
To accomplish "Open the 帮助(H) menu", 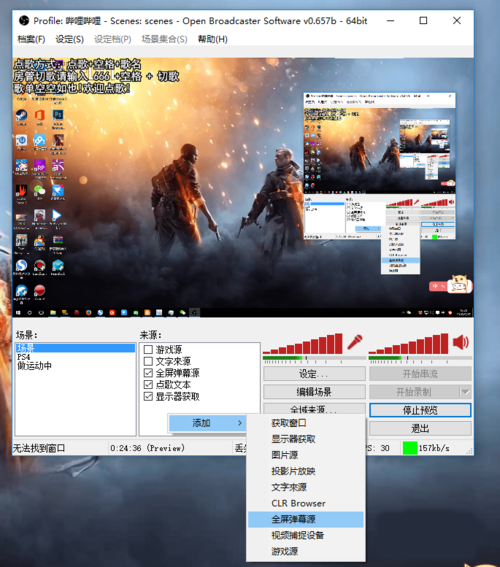I will (x=213, y=39).
